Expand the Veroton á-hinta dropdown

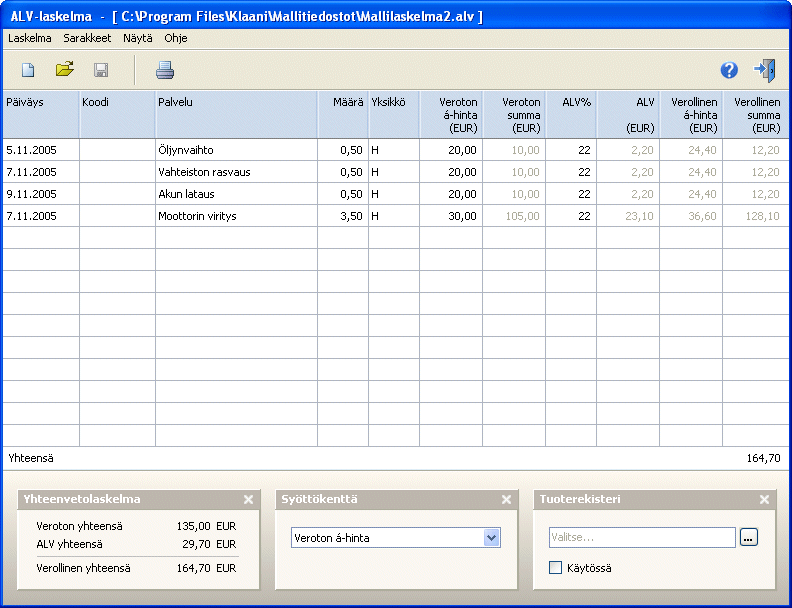491,538
